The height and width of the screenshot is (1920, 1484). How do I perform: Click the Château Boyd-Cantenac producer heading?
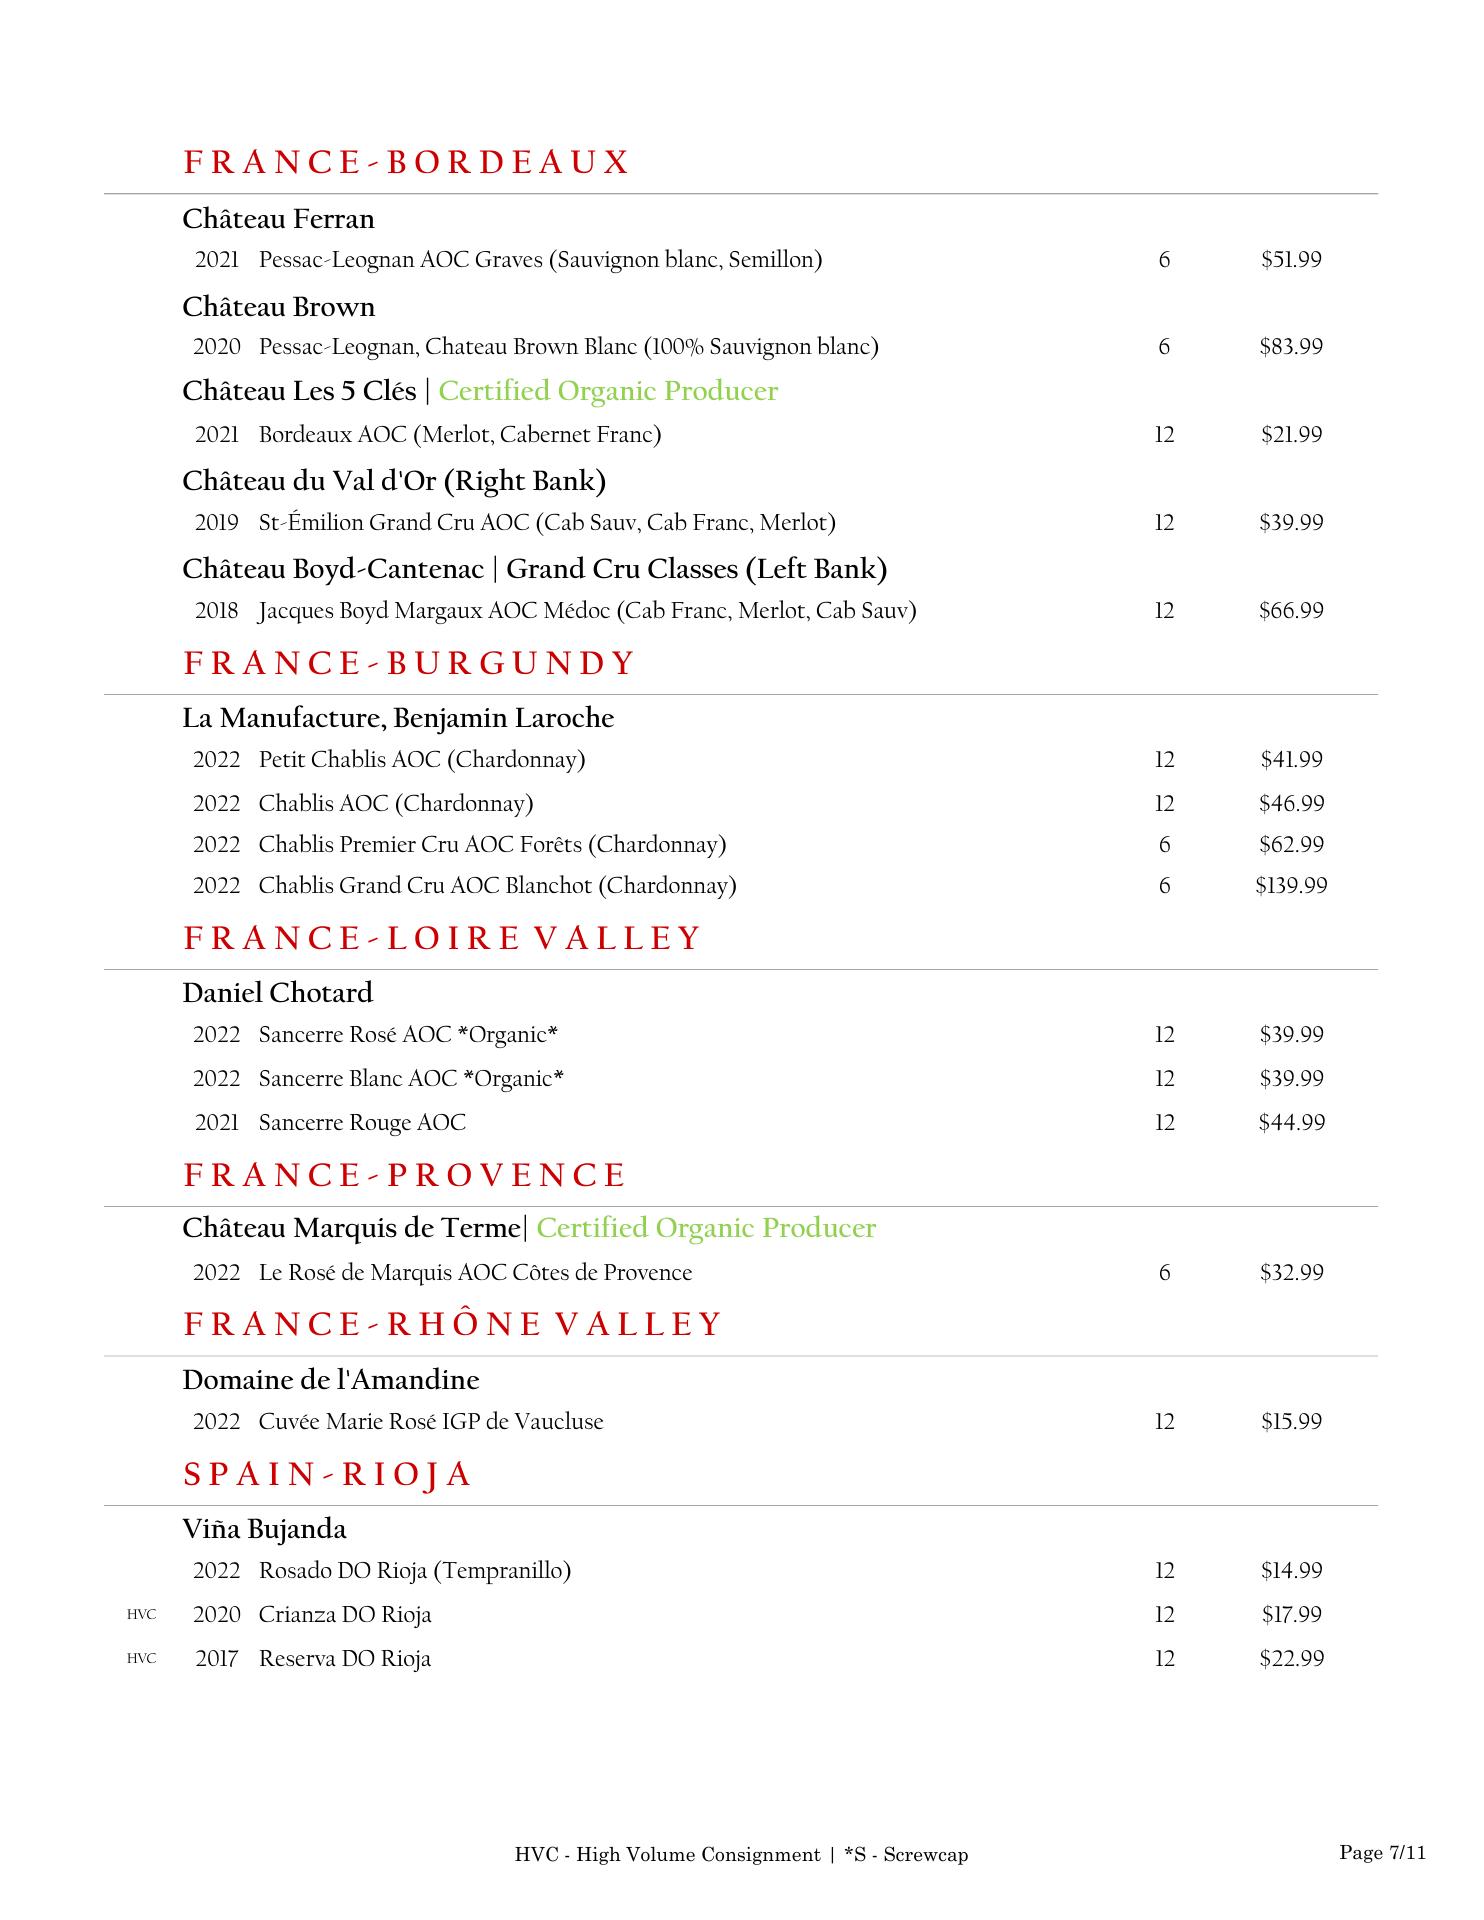(x=534, y=569)
